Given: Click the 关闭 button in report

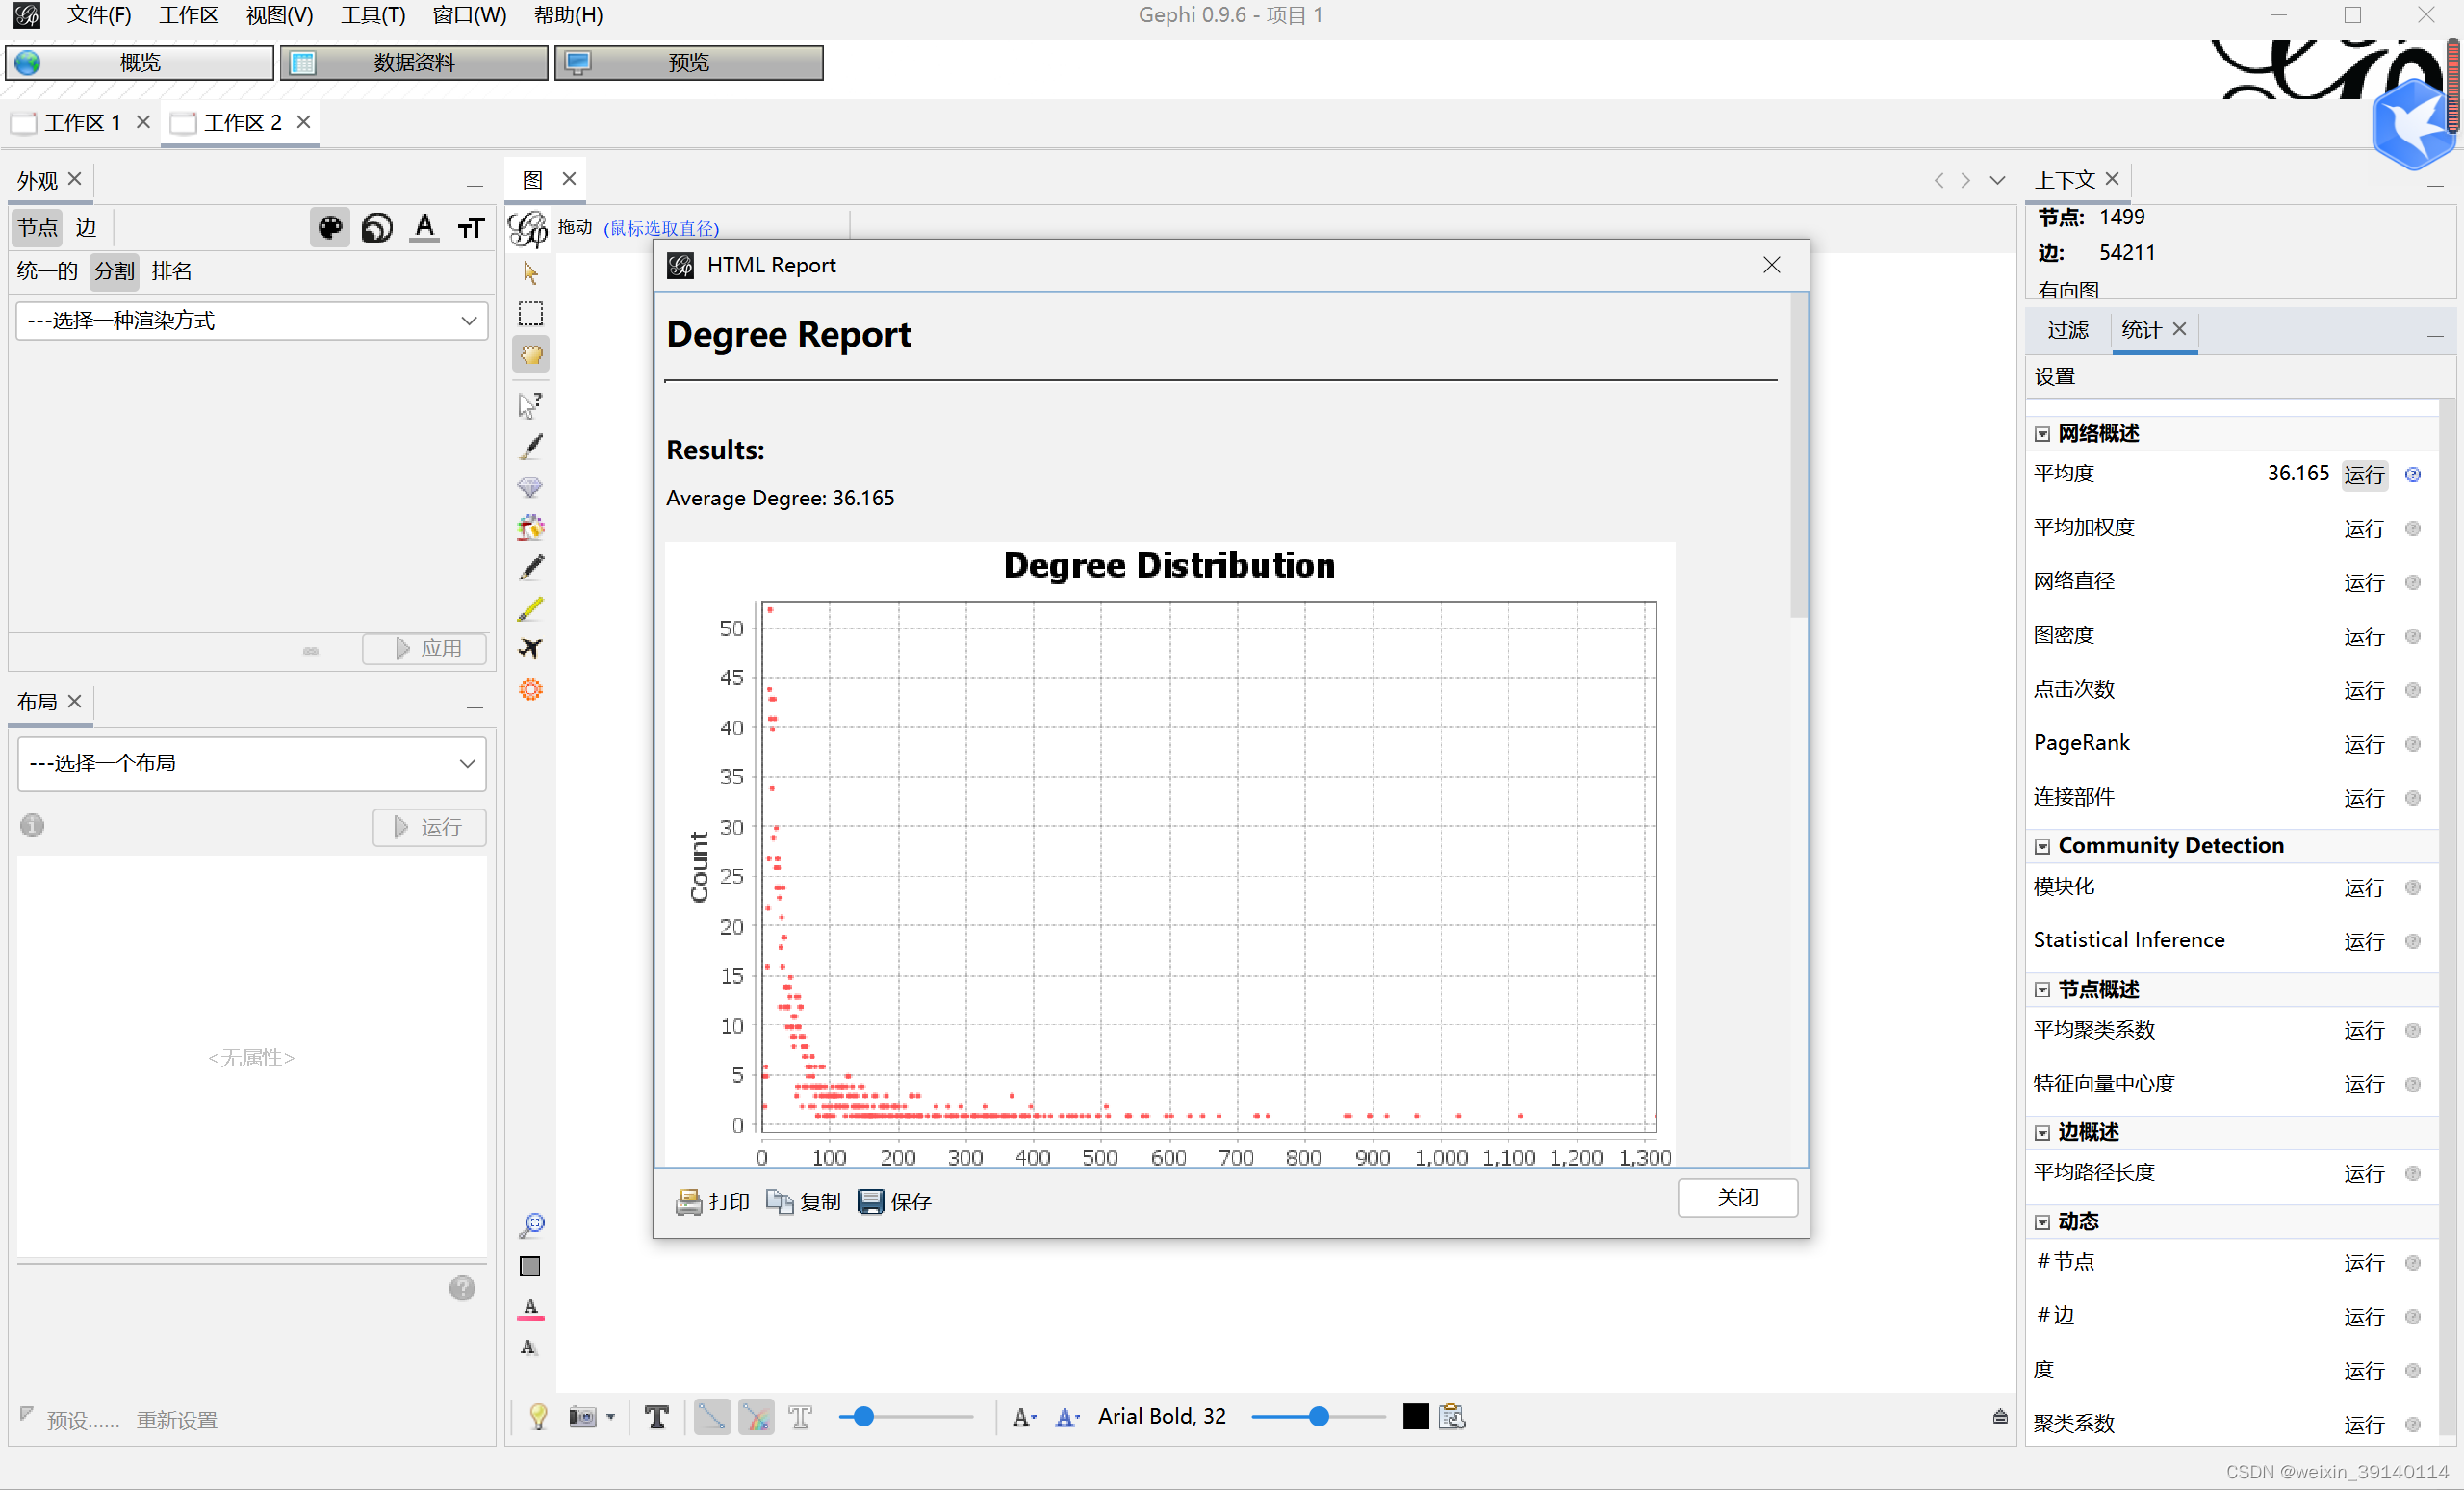Looking at the screenshot, I should pos(1736,1197).
